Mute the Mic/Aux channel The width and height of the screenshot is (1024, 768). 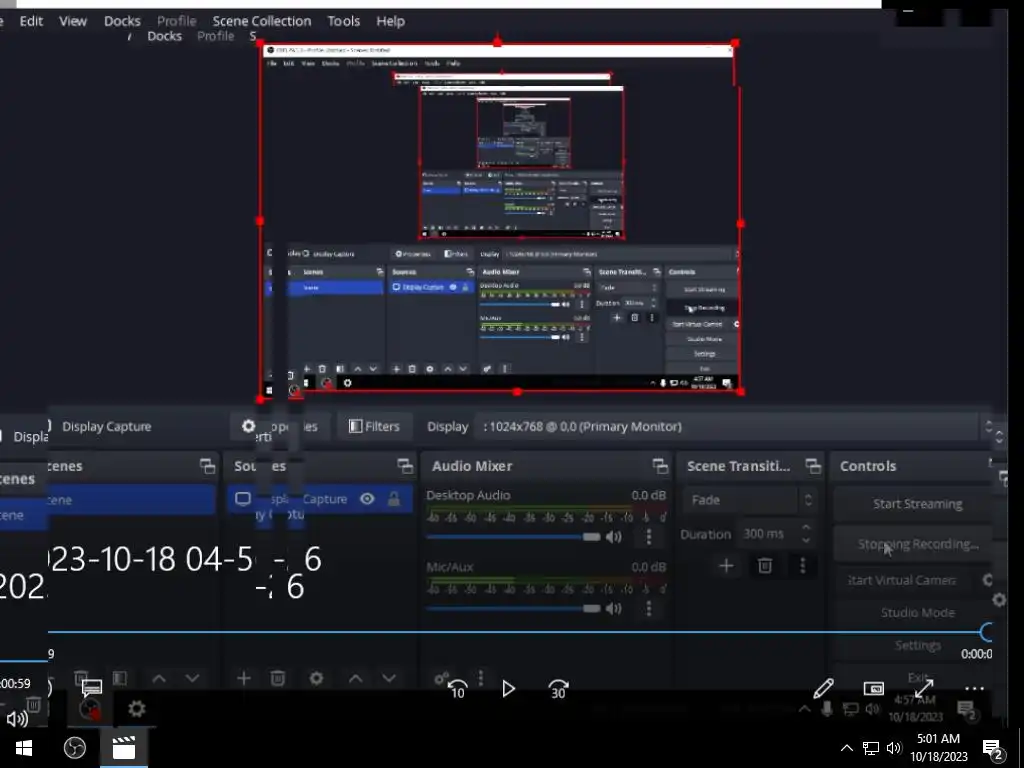(x=613, y=609)
